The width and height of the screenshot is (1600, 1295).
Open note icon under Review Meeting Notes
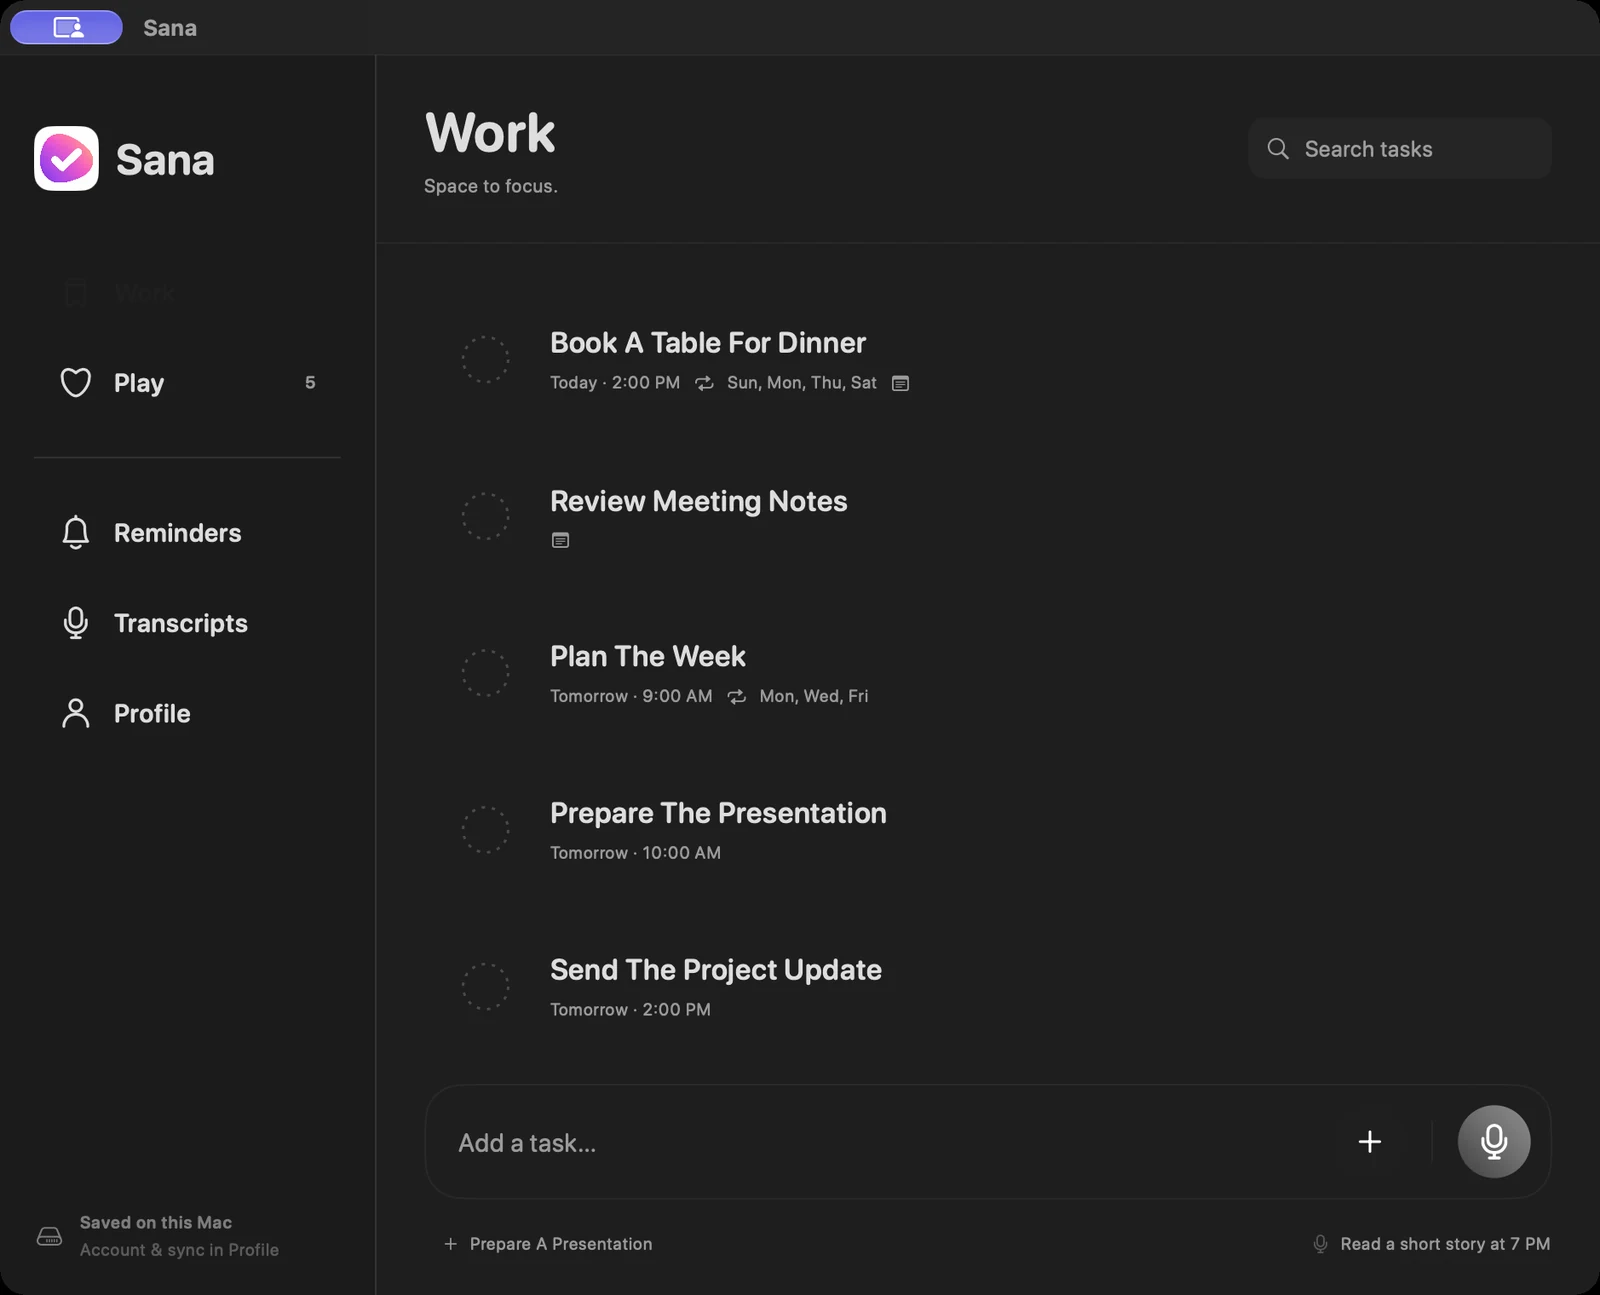tap(560, 540)
